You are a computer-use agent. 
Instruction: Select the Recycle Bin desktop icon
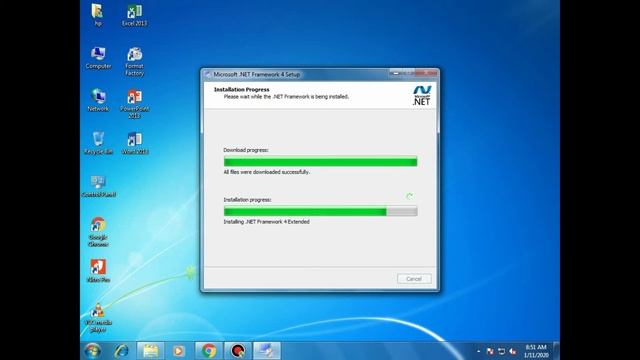(98, 143)
